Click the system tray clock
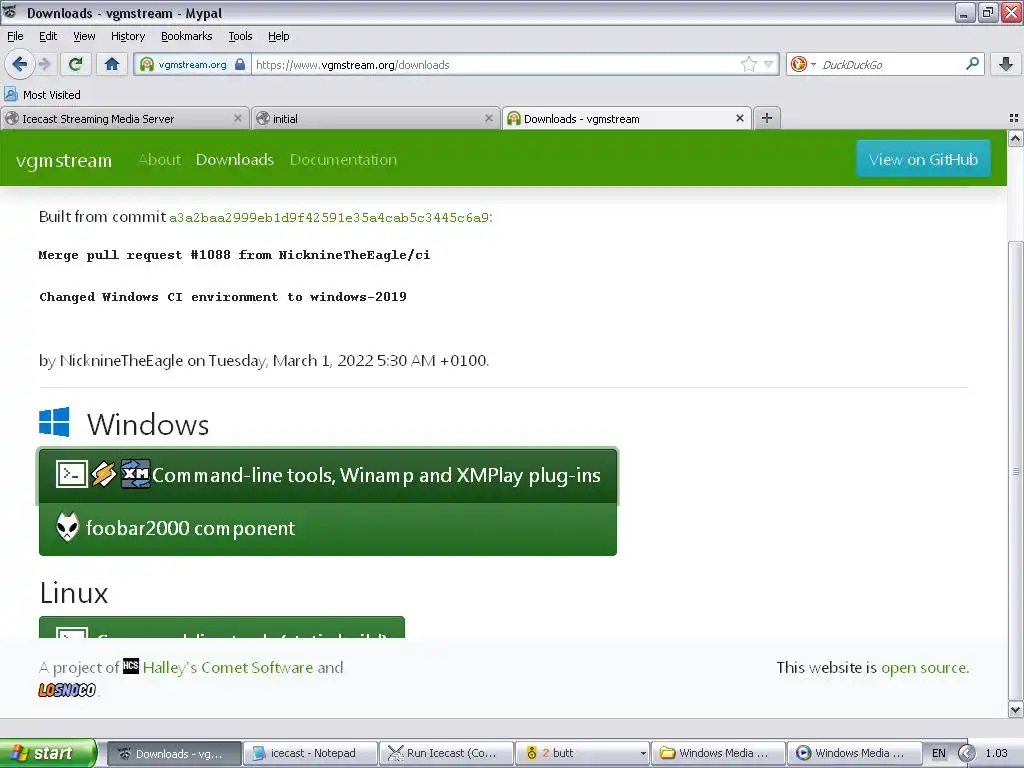 [x=997, y=753]
